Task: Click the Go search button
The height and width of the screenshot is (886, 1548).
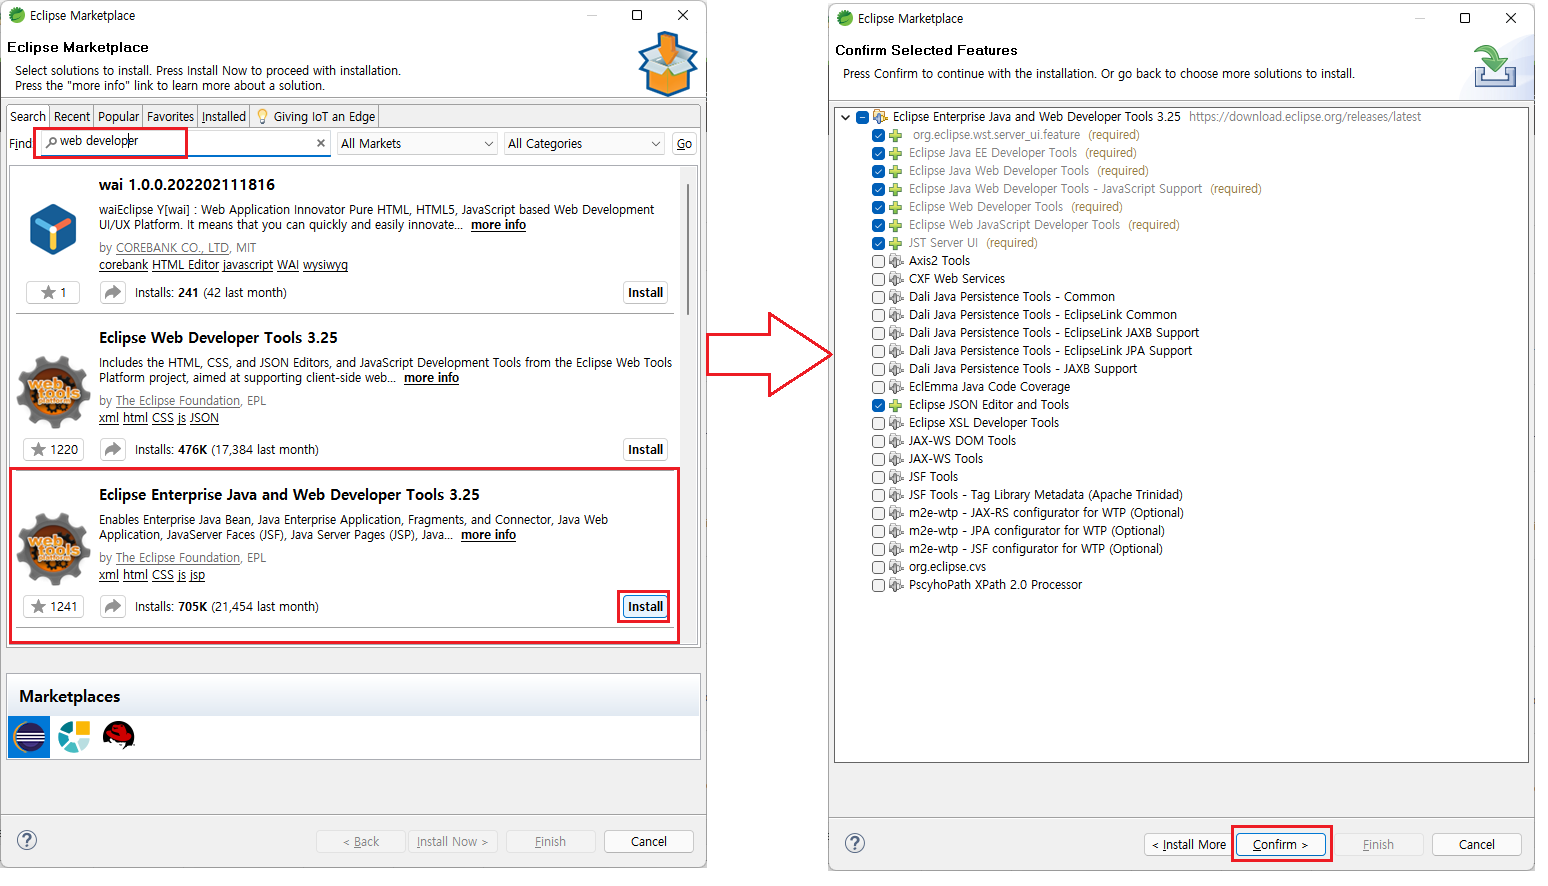Action: [684, 144]
